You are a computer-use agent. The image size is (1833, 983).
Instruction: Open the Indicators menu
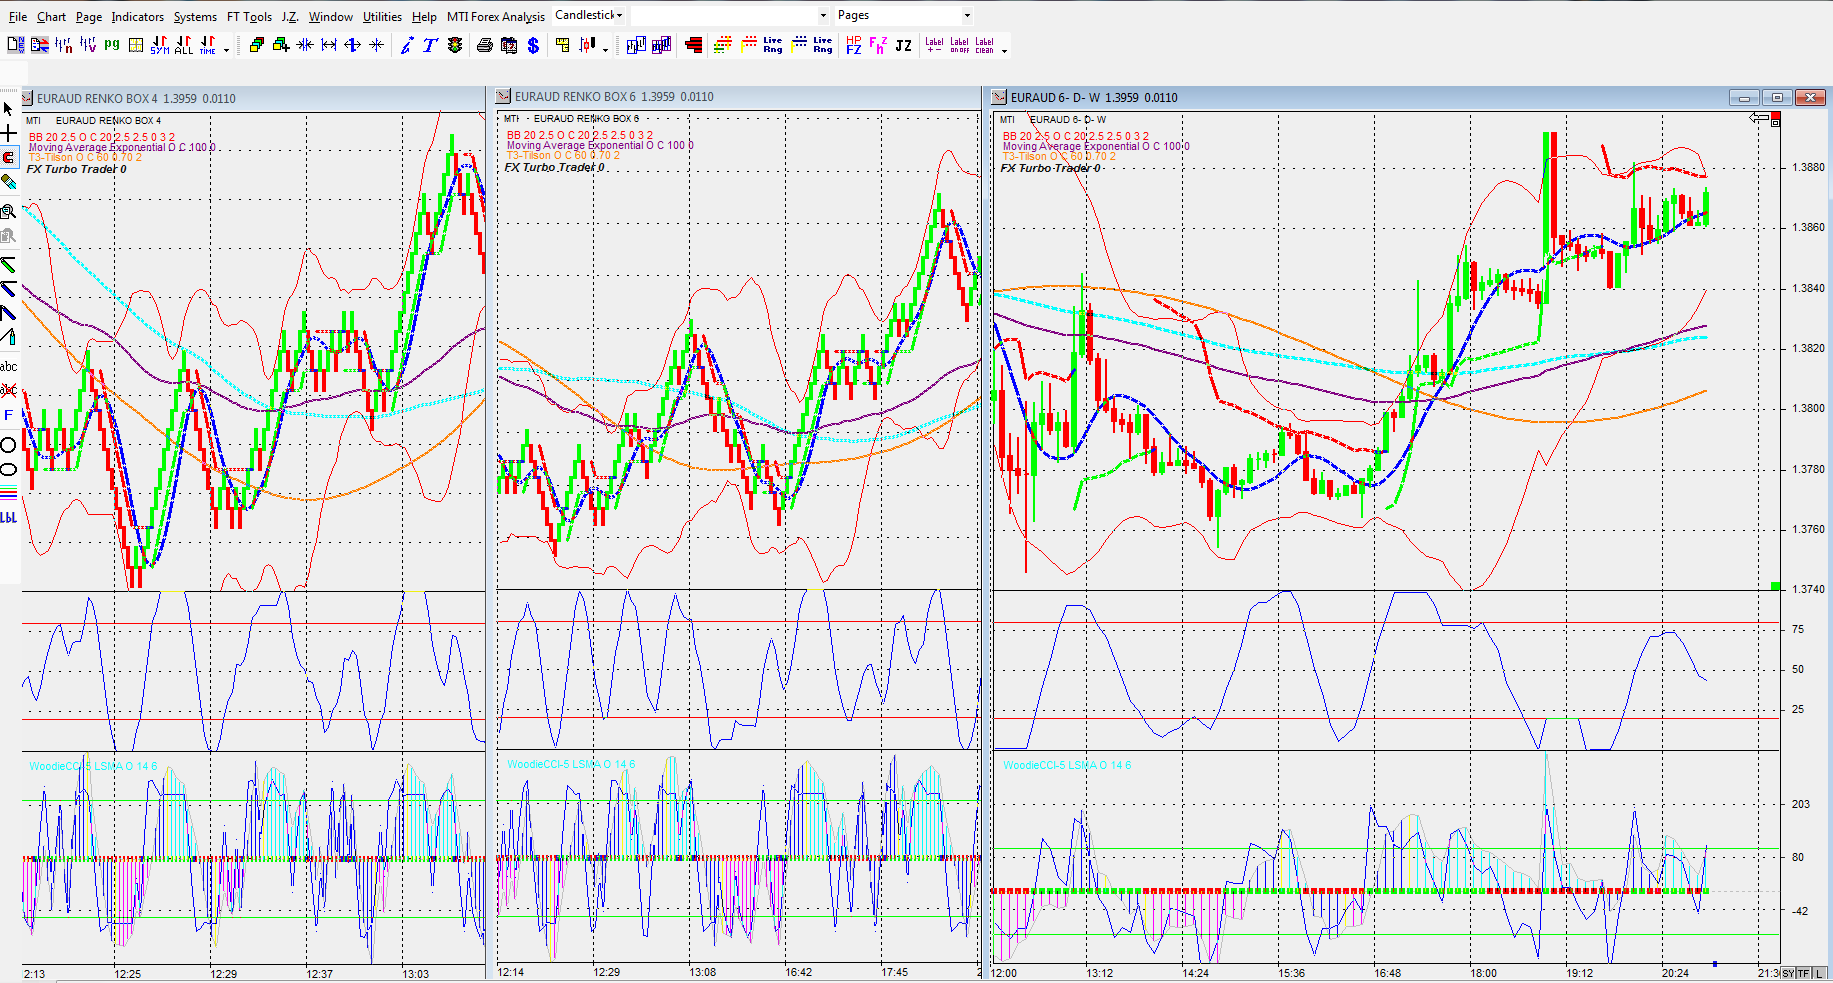pyautogui.click(x=137, y=17)
